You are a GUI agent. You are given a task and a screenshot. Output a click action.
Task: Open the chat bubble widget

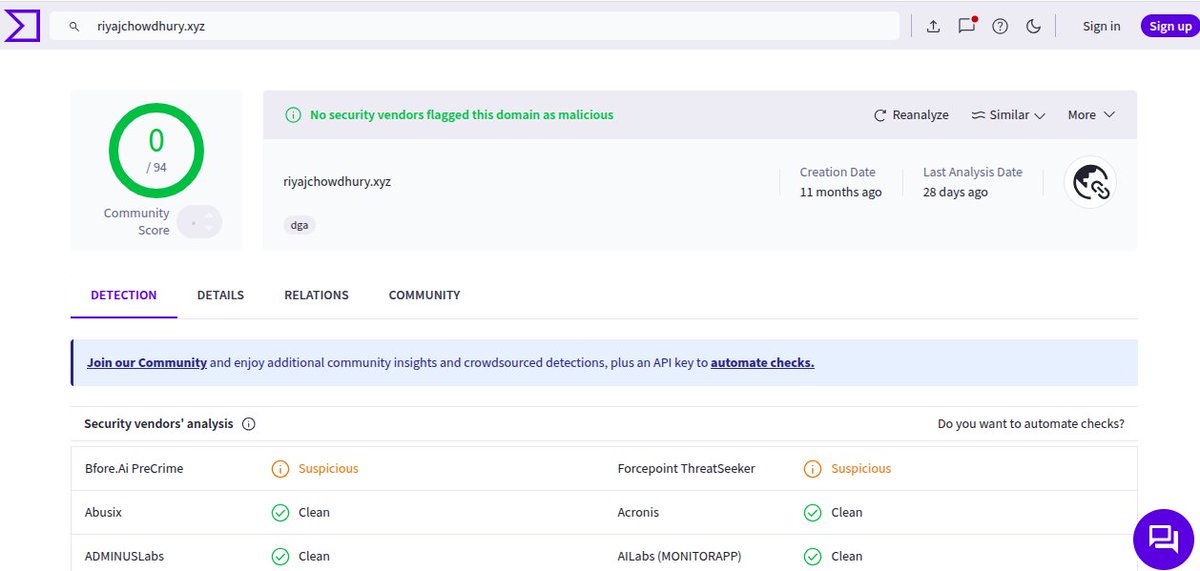click(x=1163, y=539)
